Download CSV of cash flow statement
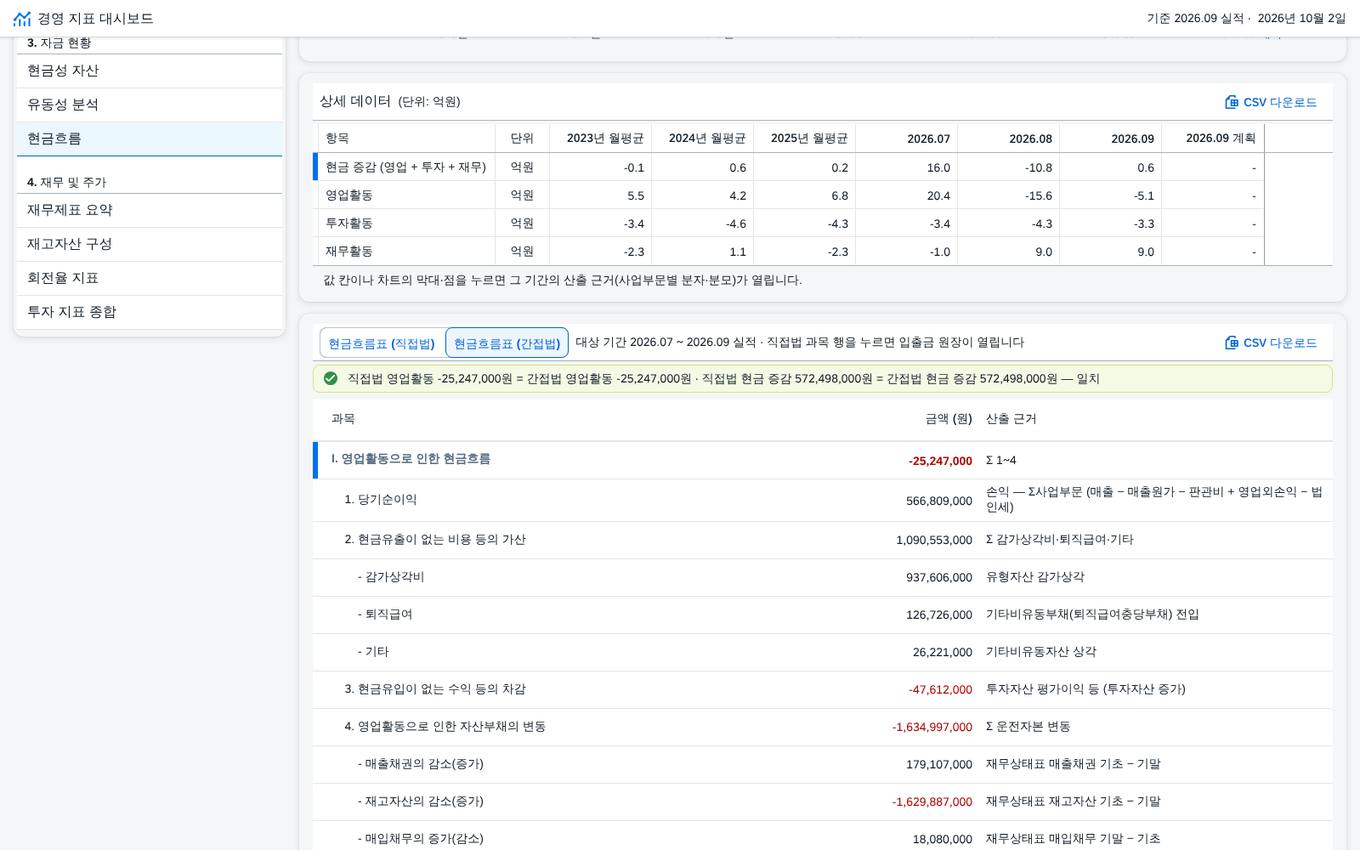The height and width of the screenshot is (850, 1360). (x=1271, y=343)
